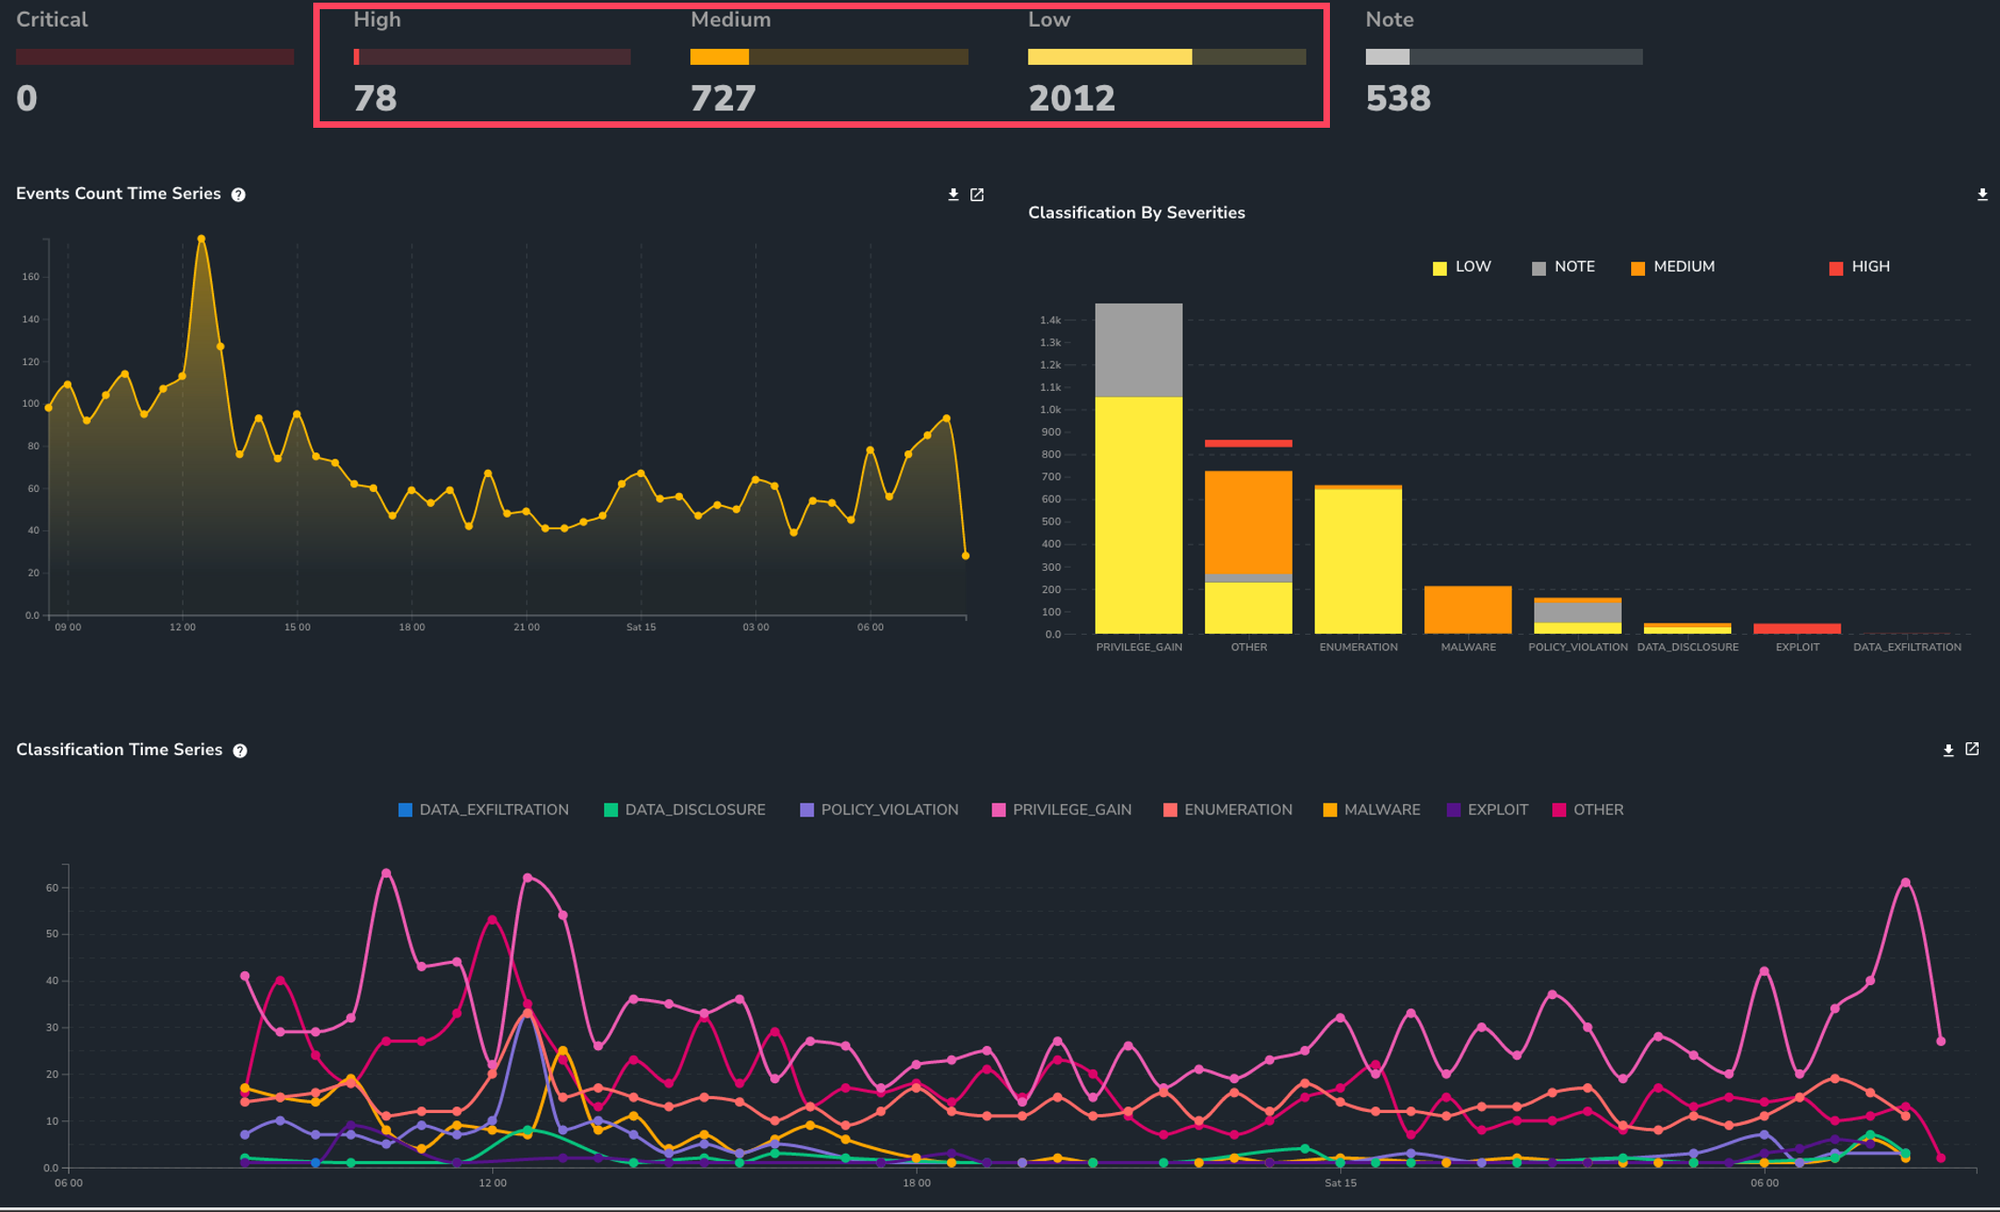Download the Classification By Severities chart
The image size is (2000, 1212).
pyautogui.click(x=1982, y=195)
